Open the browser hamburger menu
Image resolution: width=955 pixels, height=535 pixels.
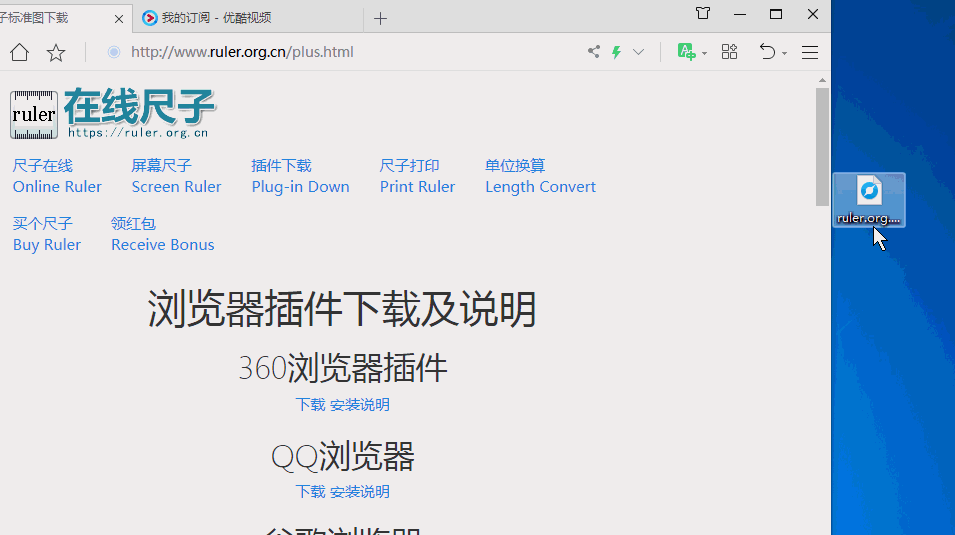(x=809, y=52)
